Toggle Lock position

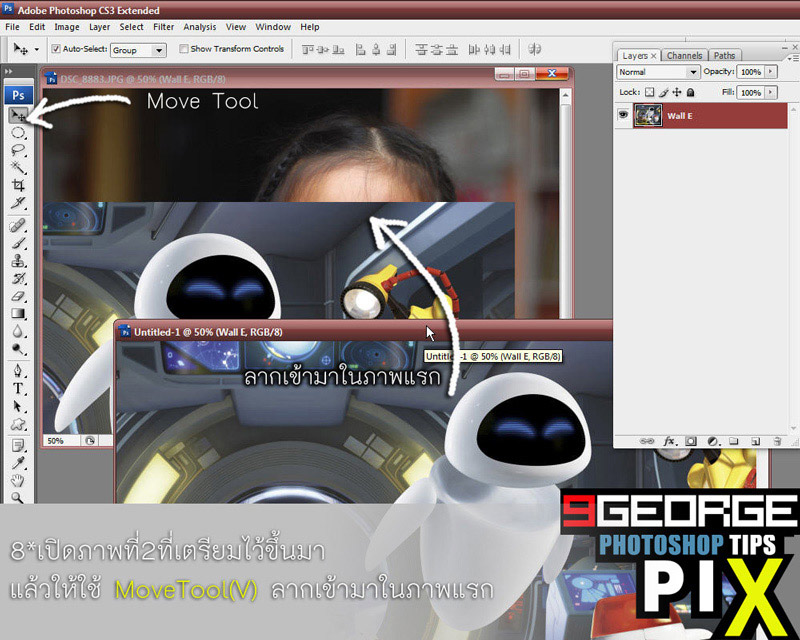coord(677,92)
